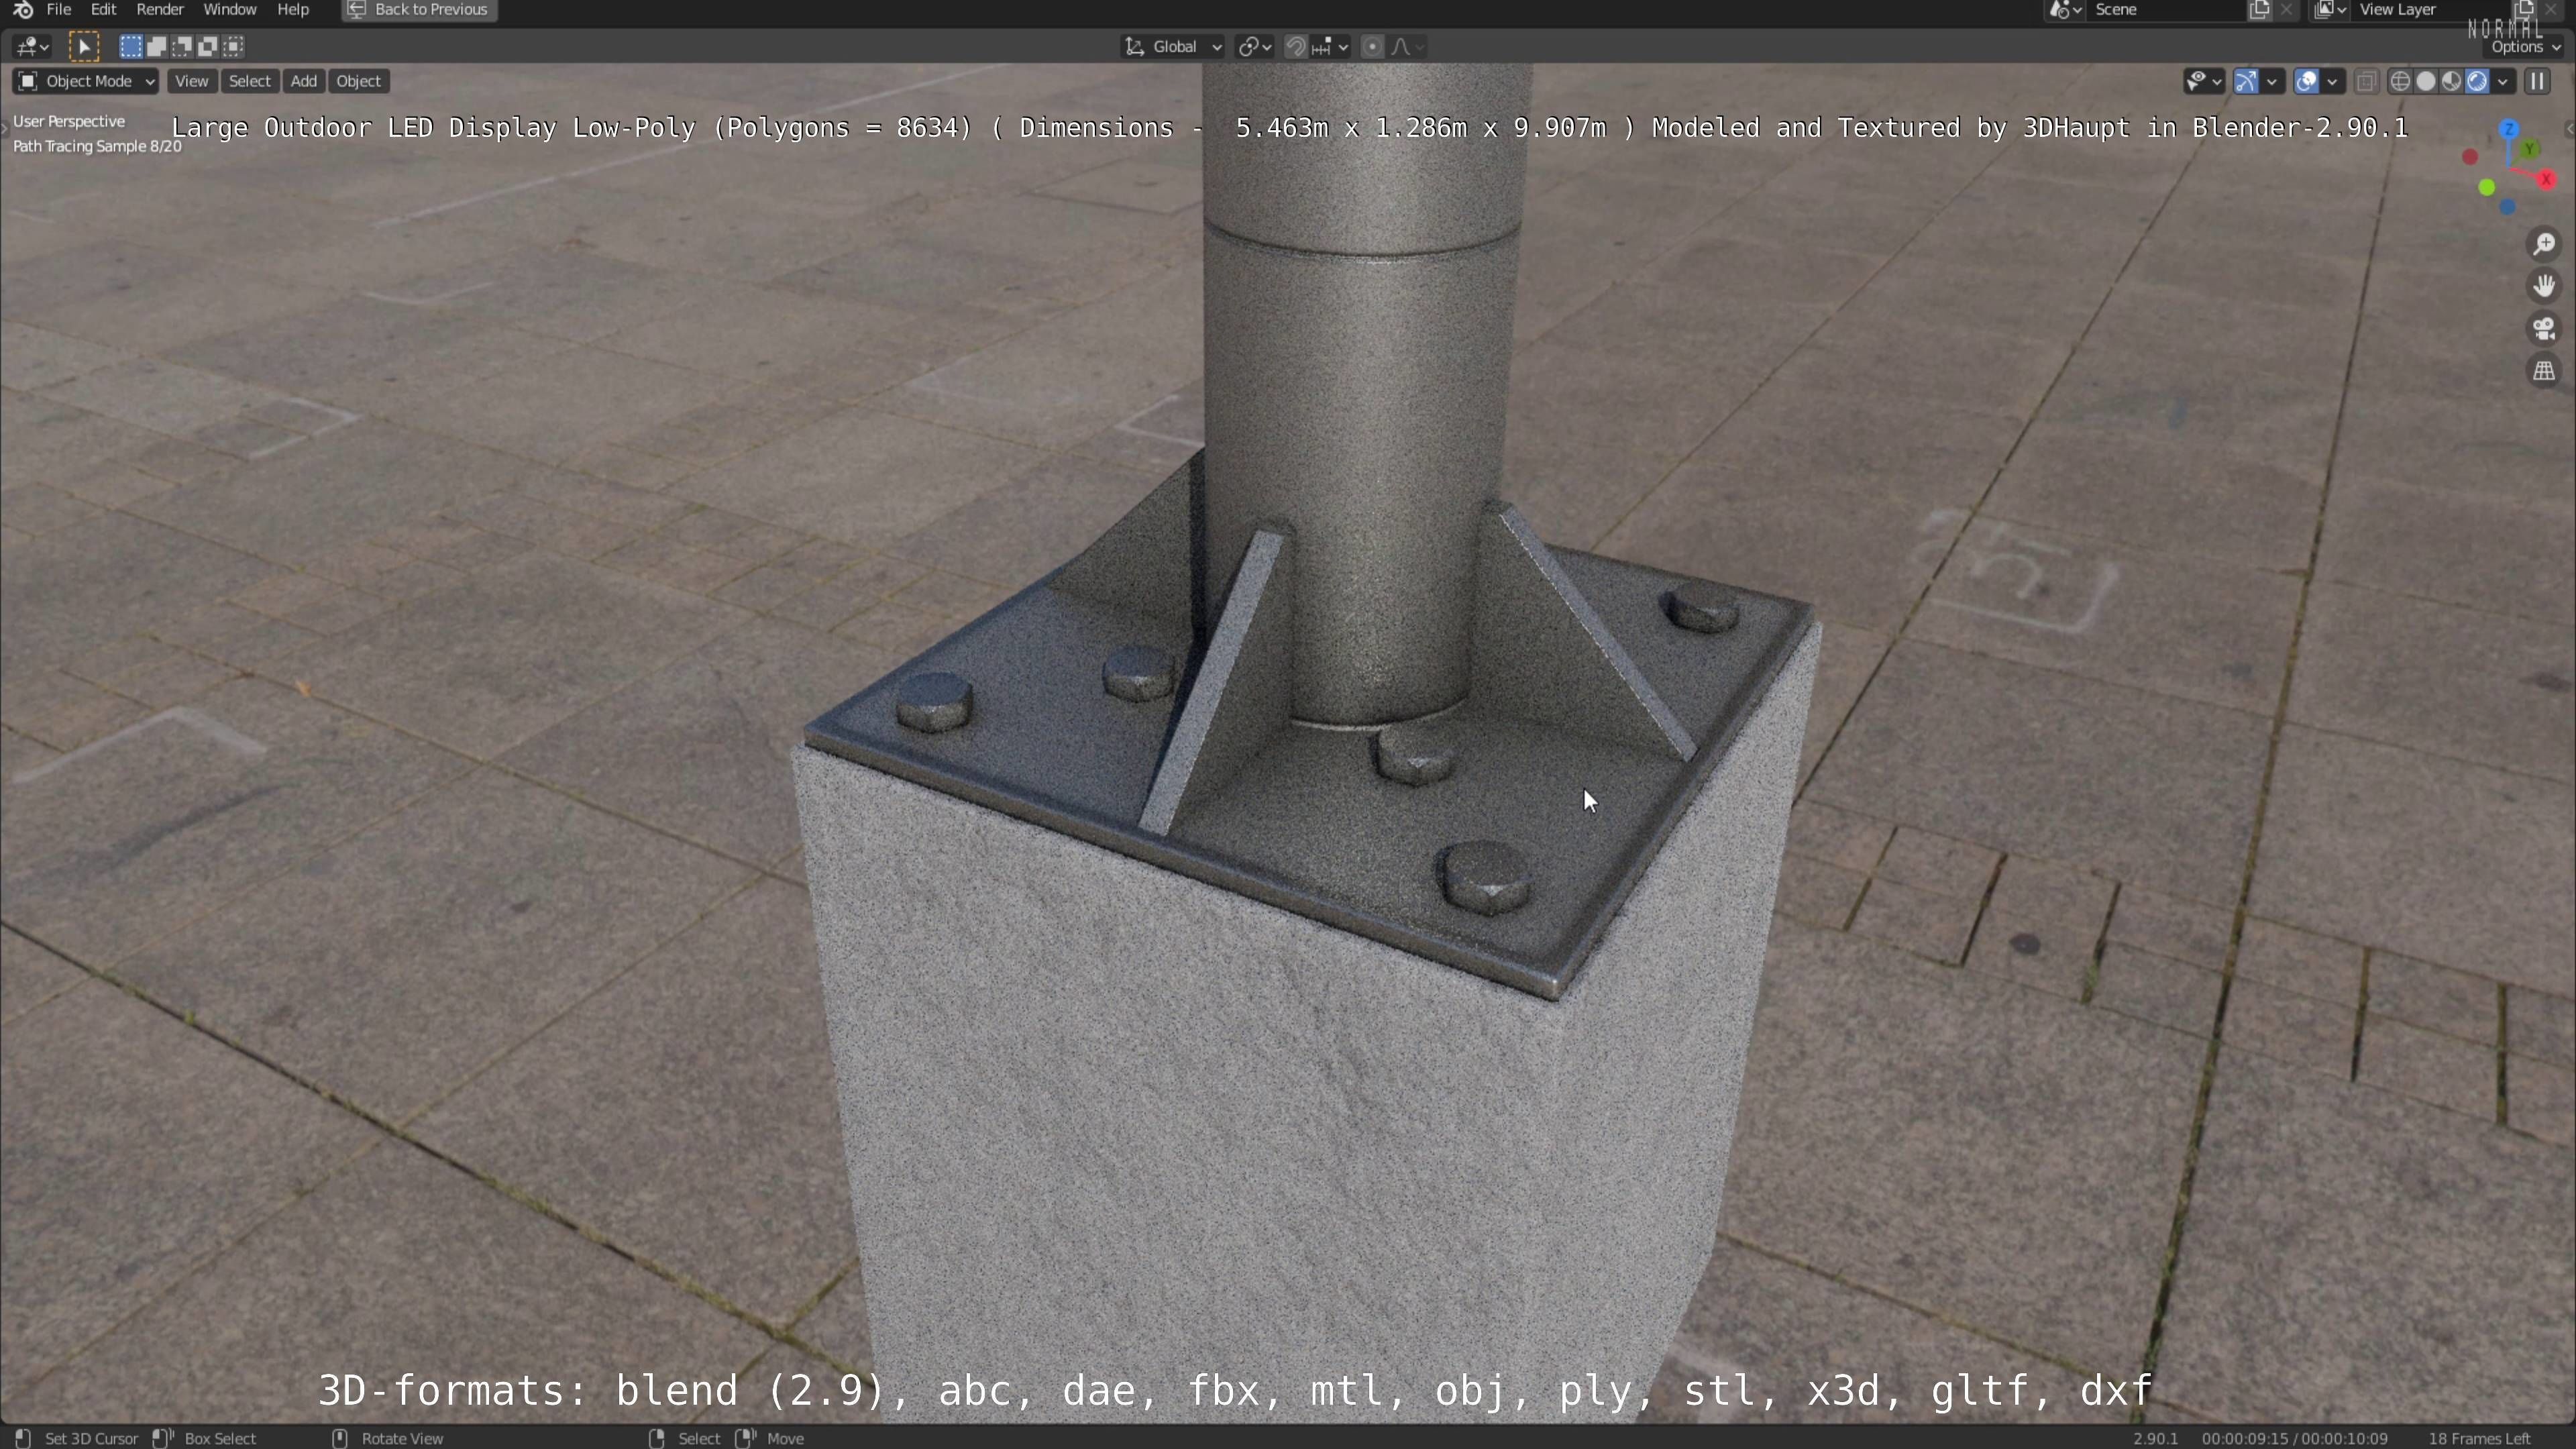Open the Render menu
The height and width of the screenshot is (1449, 2576).
[x=160, y=10]
